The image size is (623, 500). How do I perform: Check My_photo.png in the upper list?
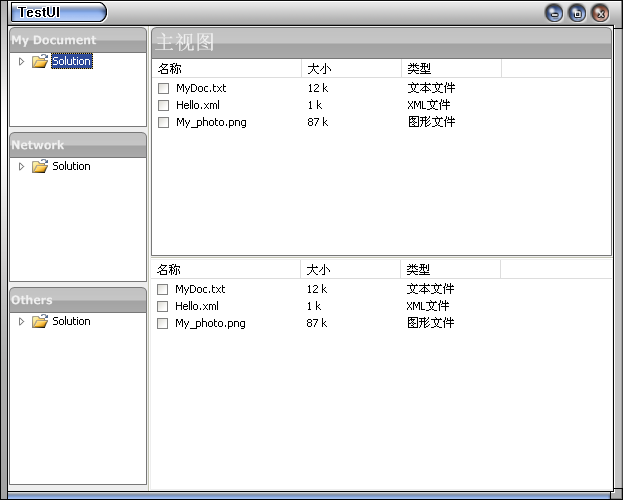[163, 122]
